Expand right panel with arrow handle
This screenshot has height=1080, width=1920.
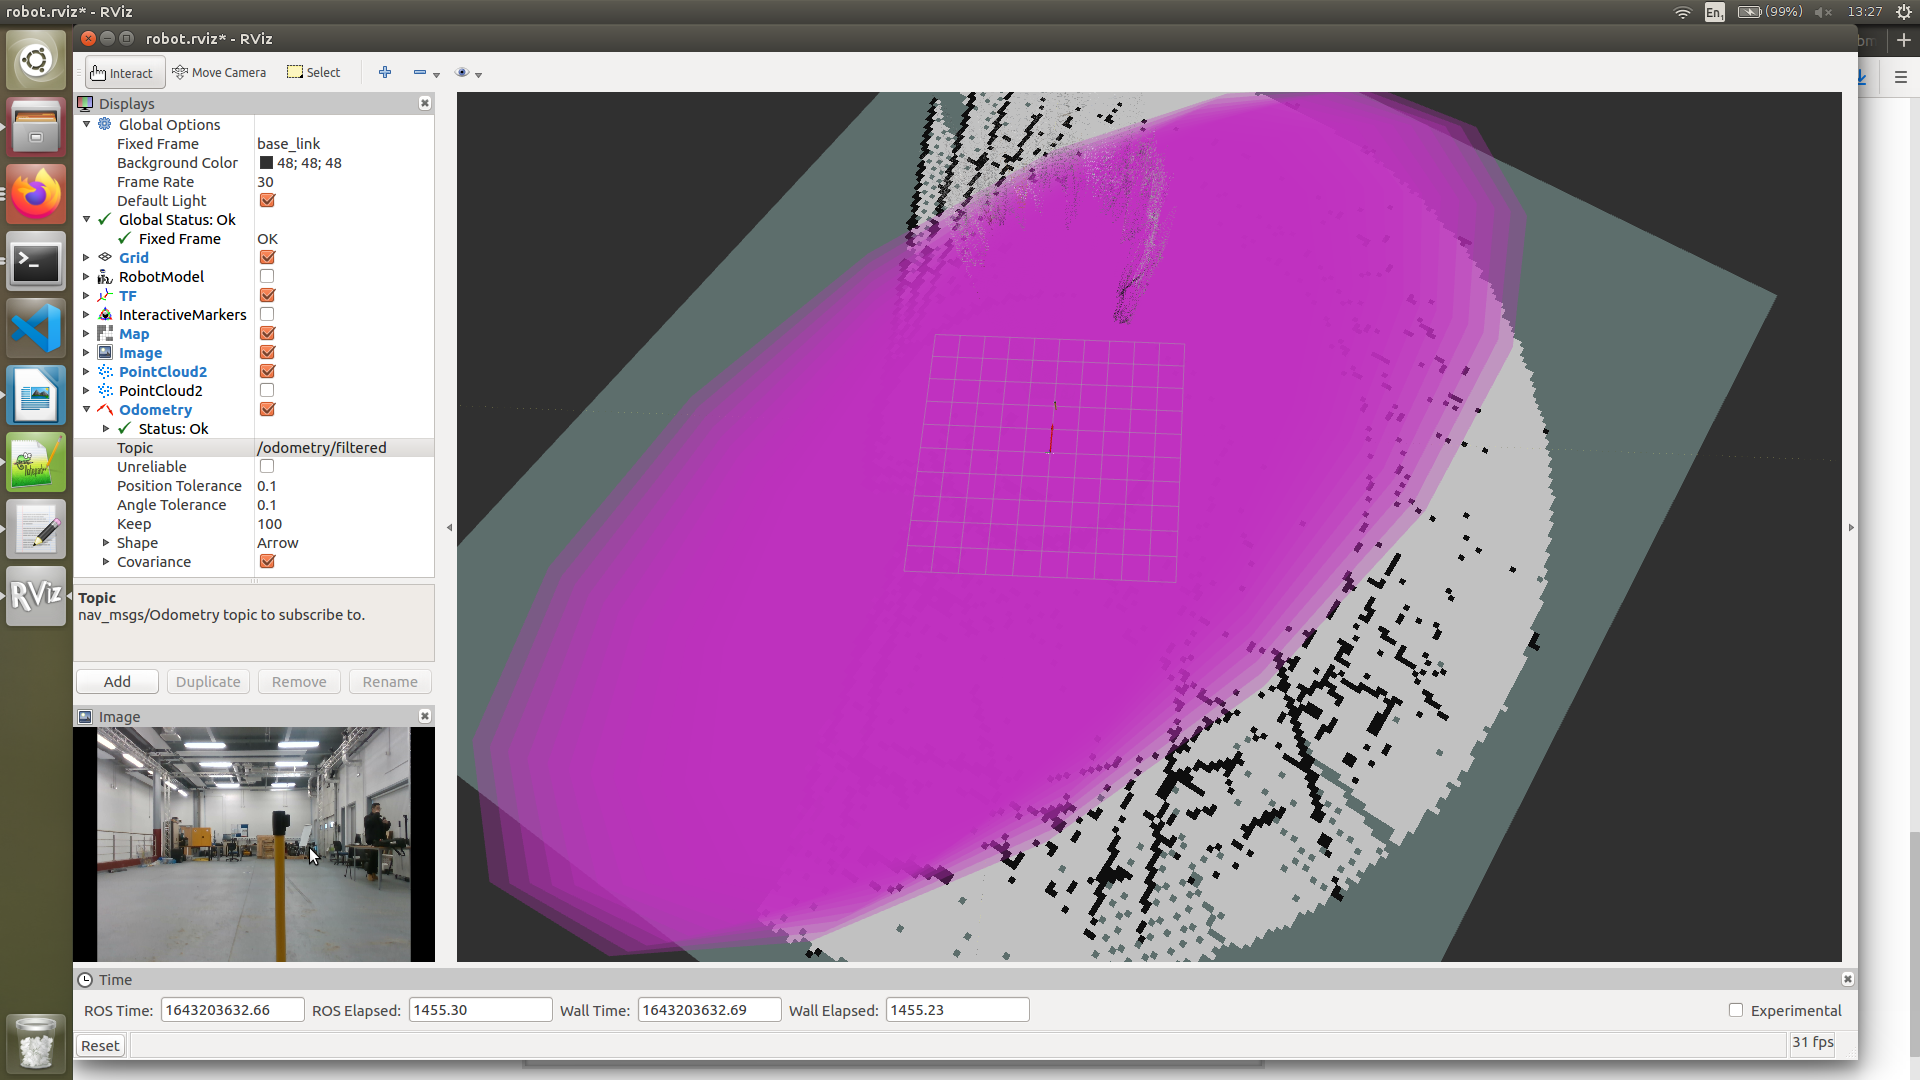click(x=1851, y=527)
